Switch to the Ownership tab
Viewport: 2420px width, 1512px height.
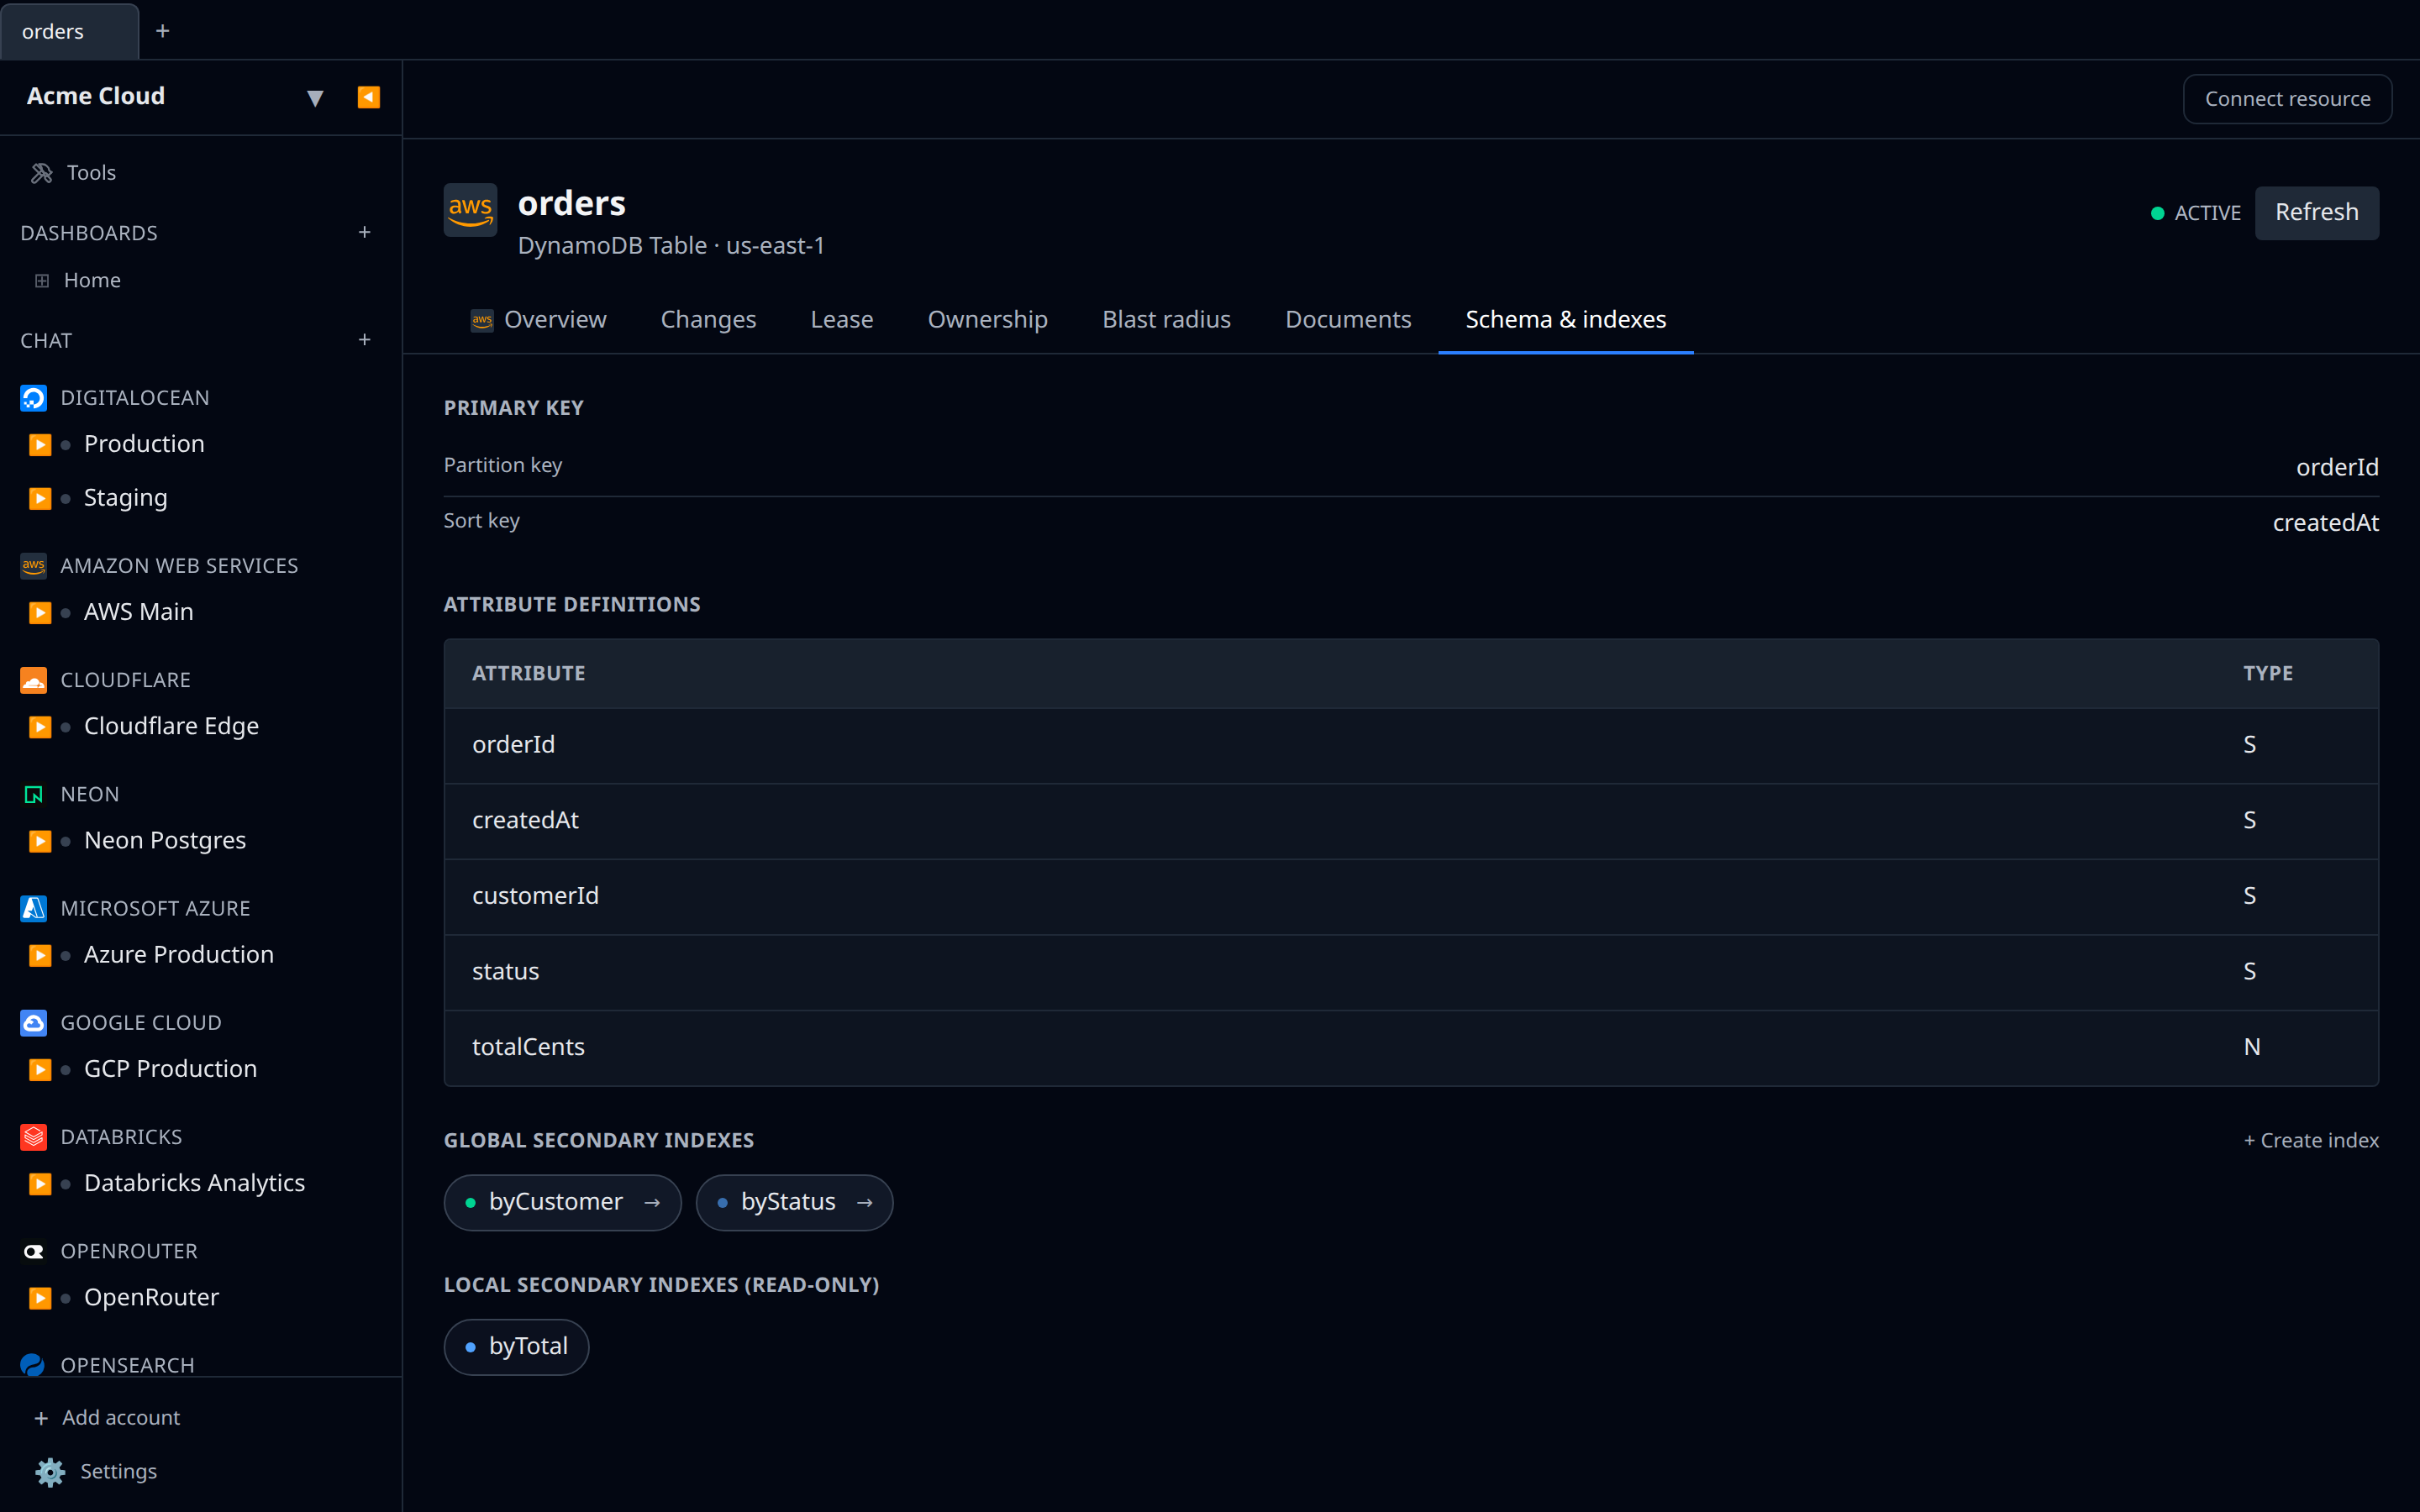(x=988, y=319)
